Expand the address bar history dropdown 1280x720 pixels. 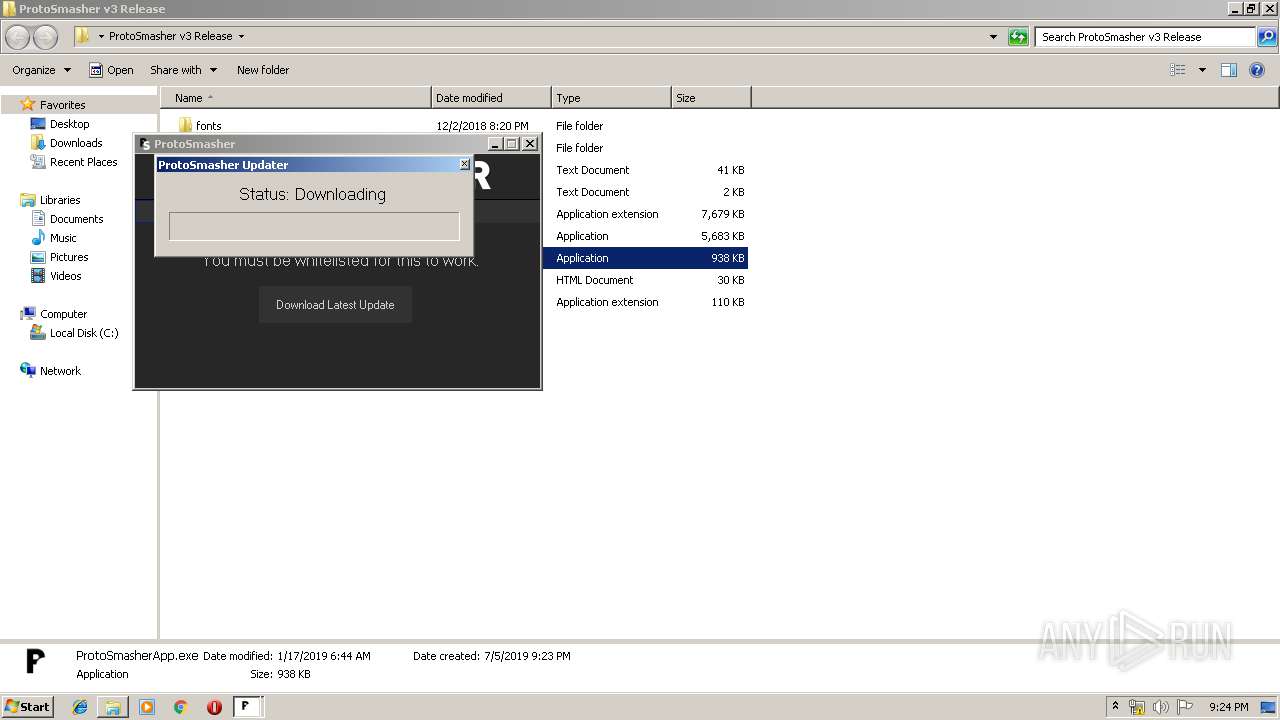click(x=993, y=37)
